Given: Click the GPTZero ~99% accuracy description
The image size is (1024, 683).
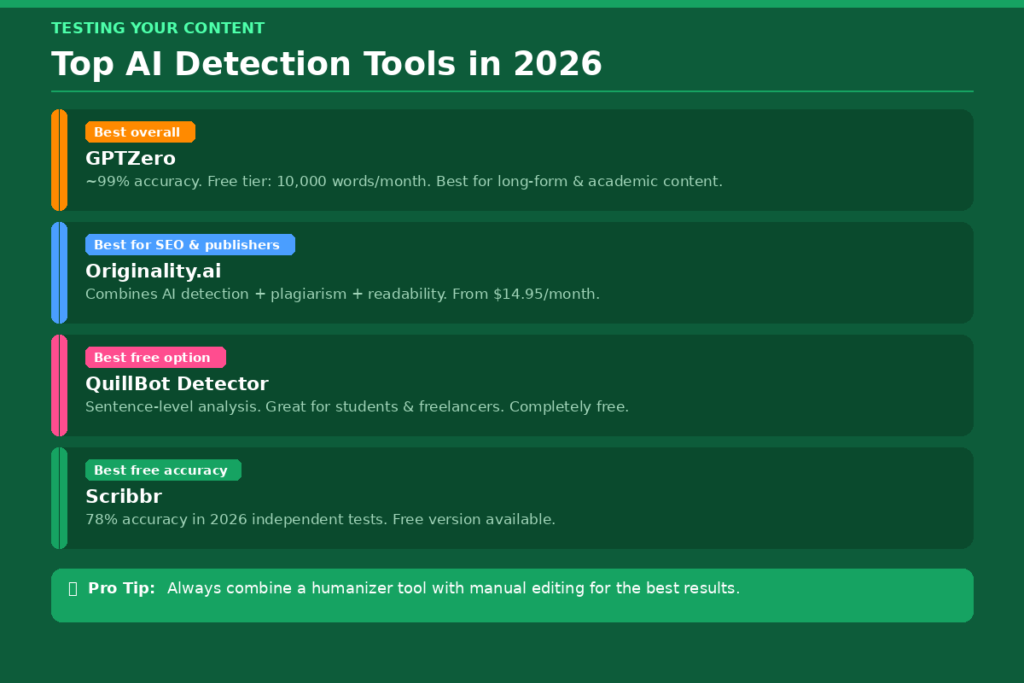Looking at the screenshot, I should pyautogui.click(x=404, y=181).
